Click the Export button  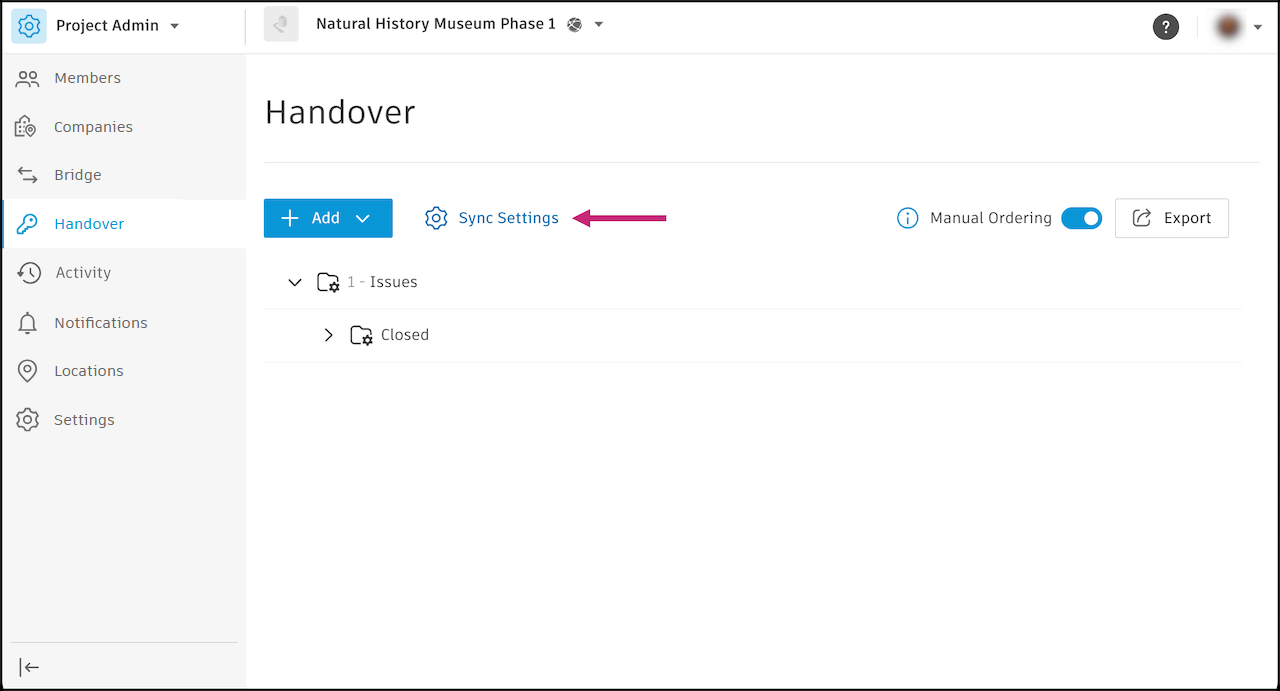coord(1171,217)
